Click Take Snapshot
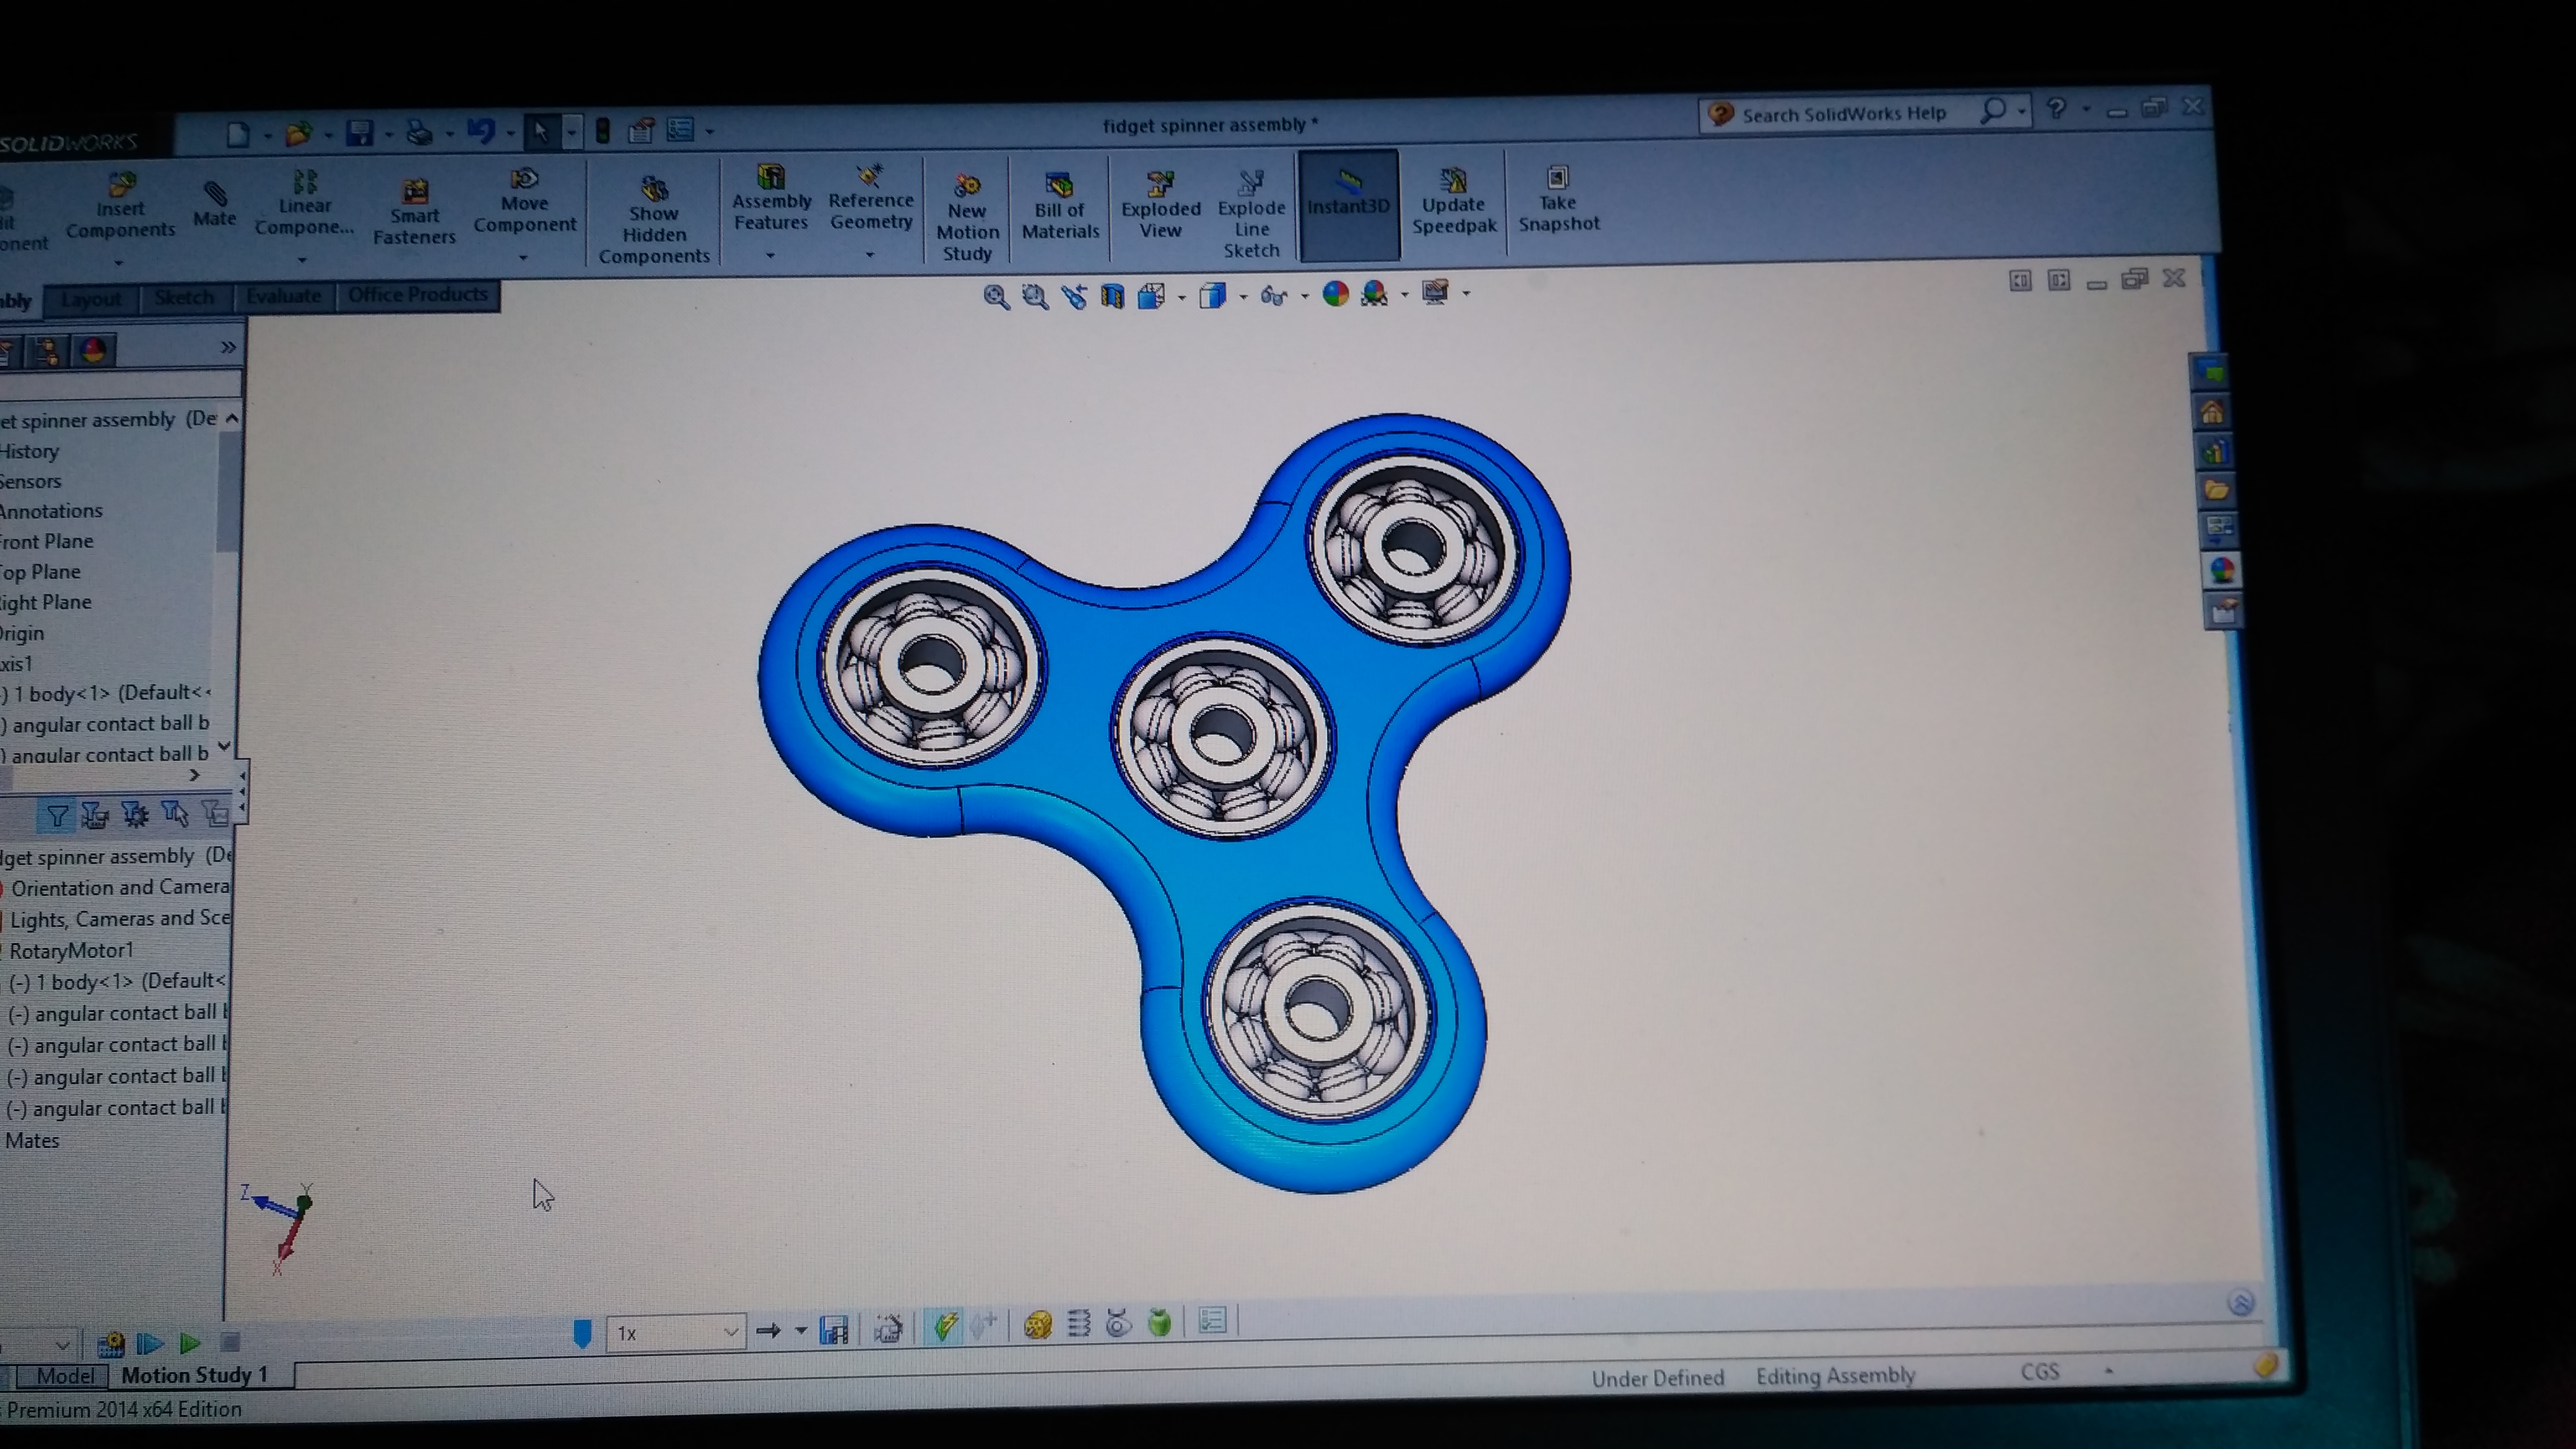 pos(1558,200)
